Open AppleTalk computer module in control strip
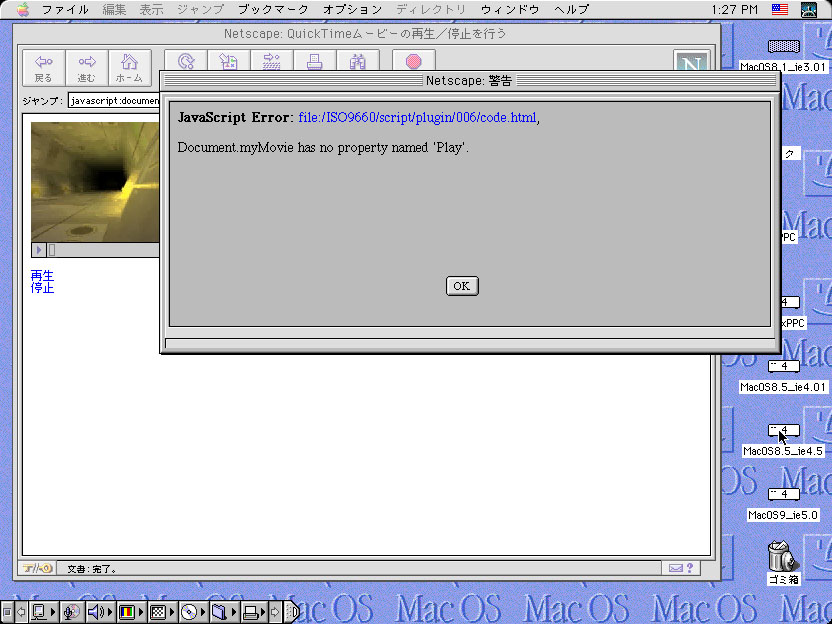 (x=42, y=612)
